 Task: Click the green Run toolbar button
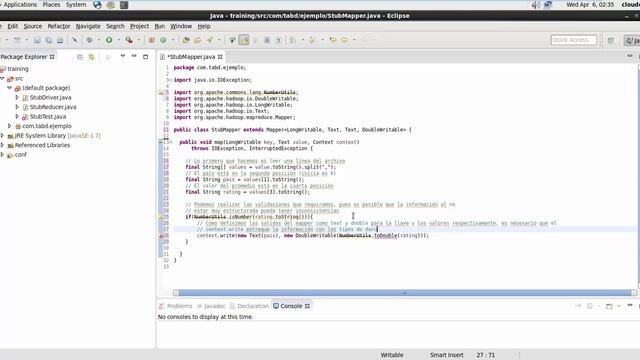(x=109, y=40)
